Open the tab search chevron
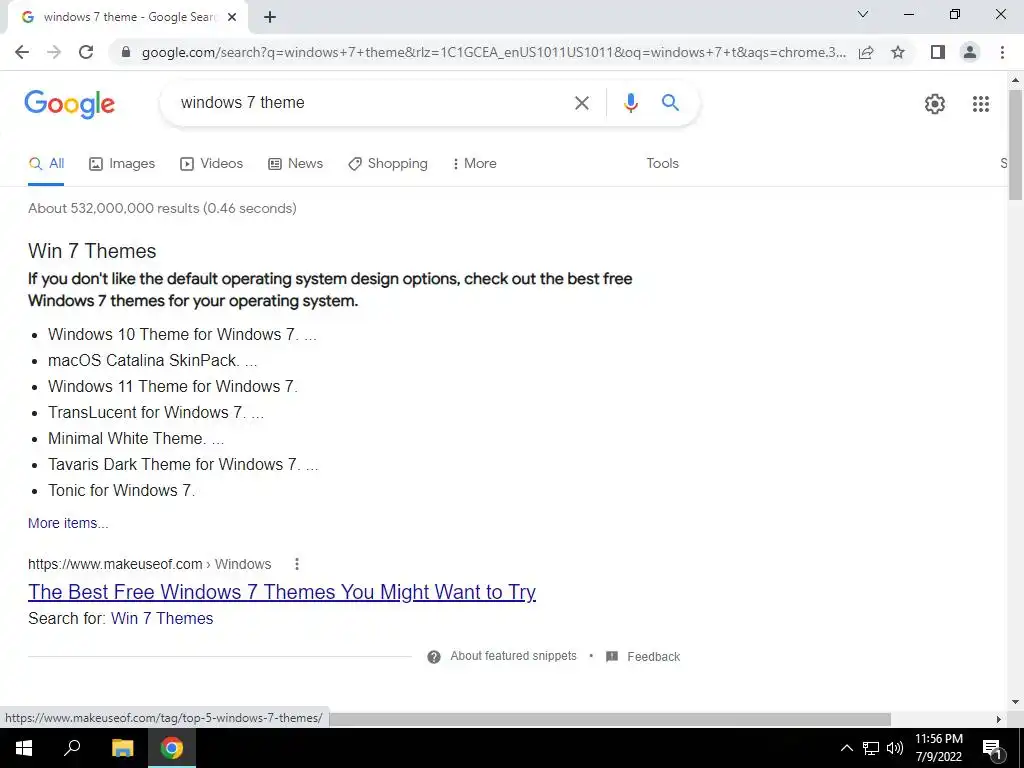Image resolution: width=1024 pixels, height=768 pixels. pyautogui.click(x=863, y=14)
